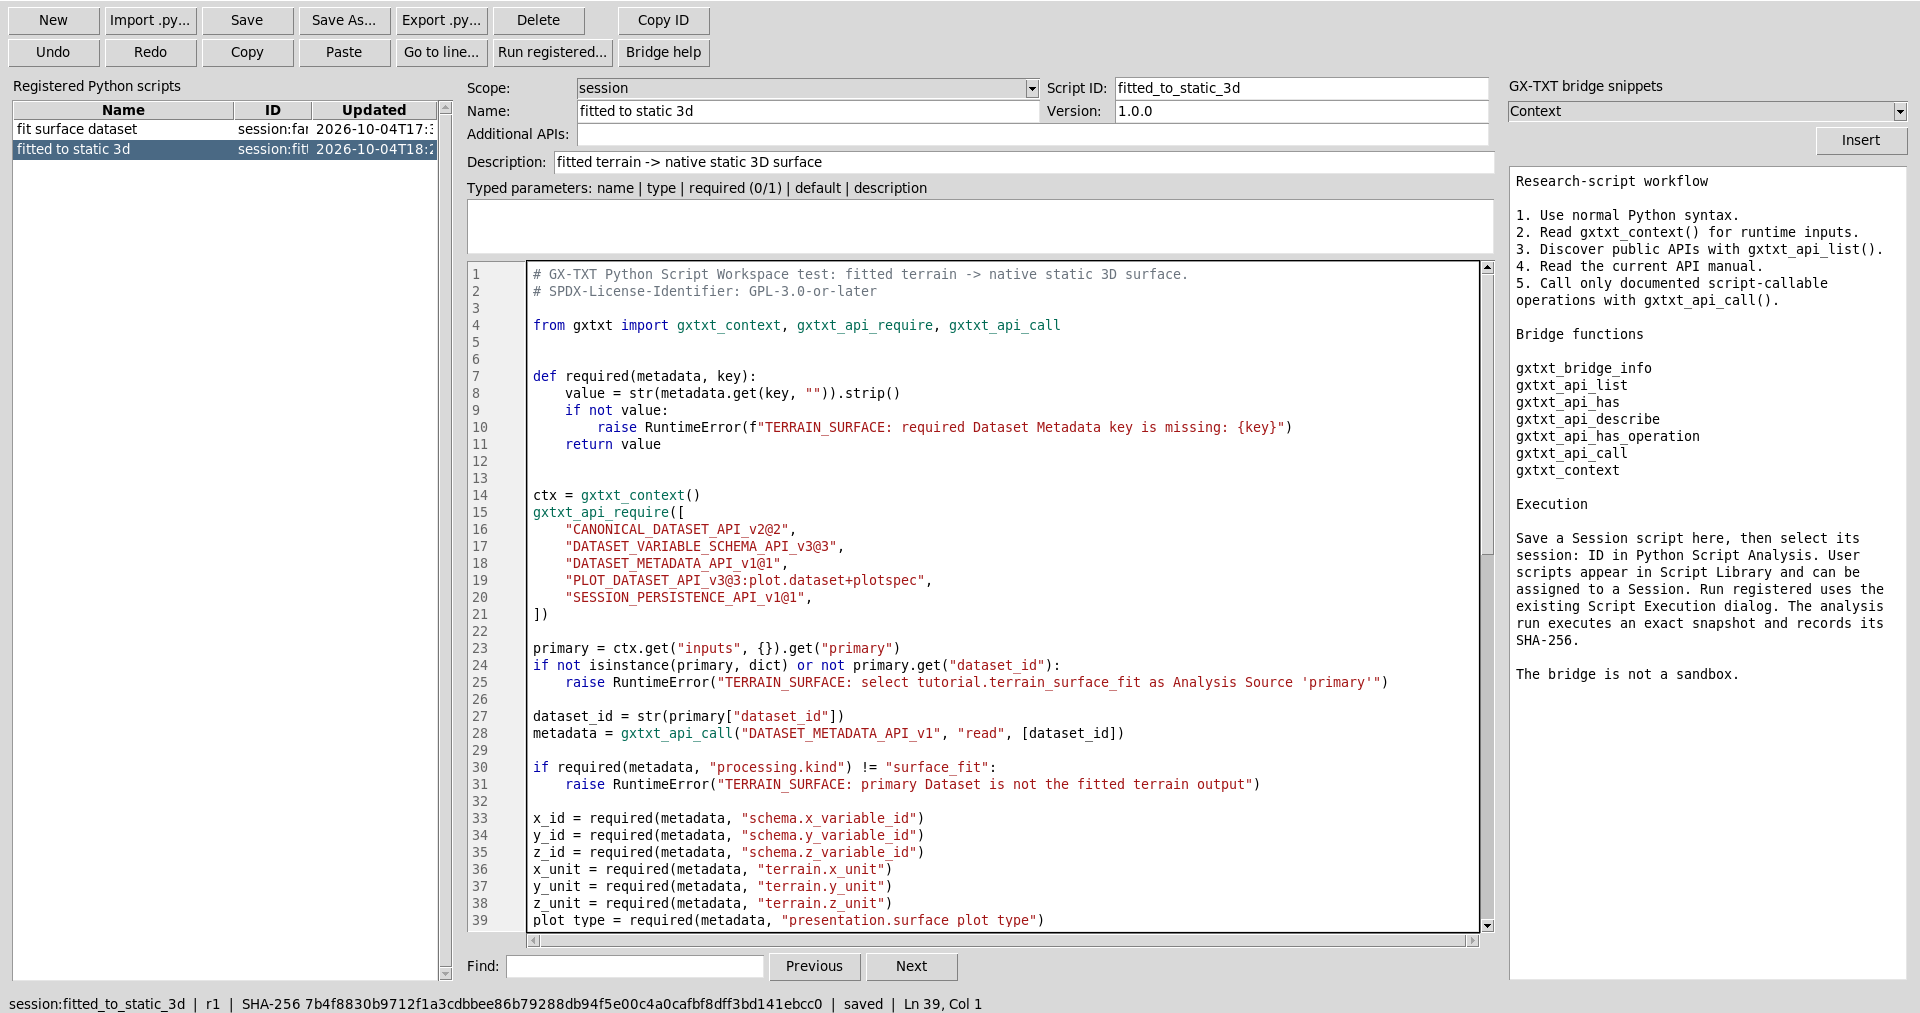Save the current script
This screenshot has width=1920, height=1013.
(x=247, y=20)
